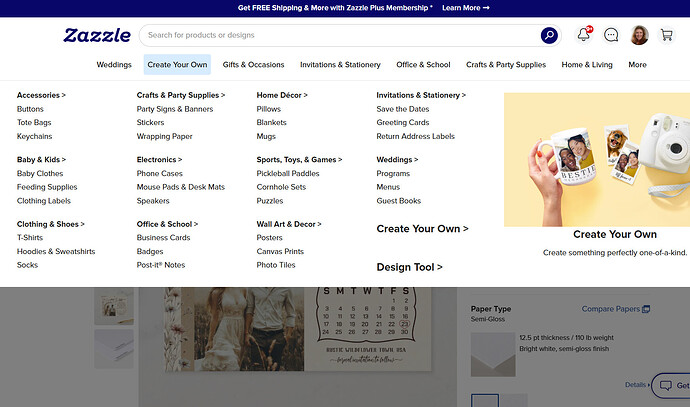The height and width of the screenshot is (407, 690).
Task: Select Guest Books link
Action: [x=399, y=201]
